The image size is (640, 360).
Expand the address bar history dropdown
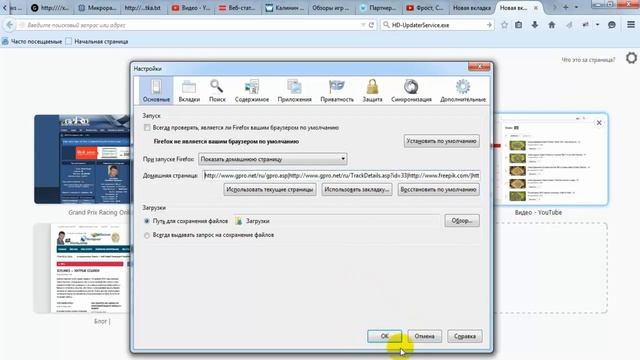tap(363, 25)
